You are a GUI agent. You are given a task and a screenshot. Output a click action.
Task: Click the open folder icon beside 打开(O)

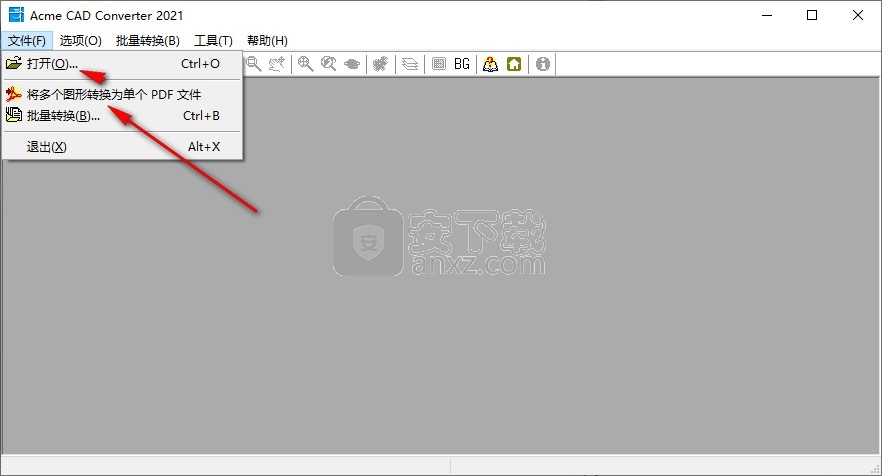click(x=14, y=63)
